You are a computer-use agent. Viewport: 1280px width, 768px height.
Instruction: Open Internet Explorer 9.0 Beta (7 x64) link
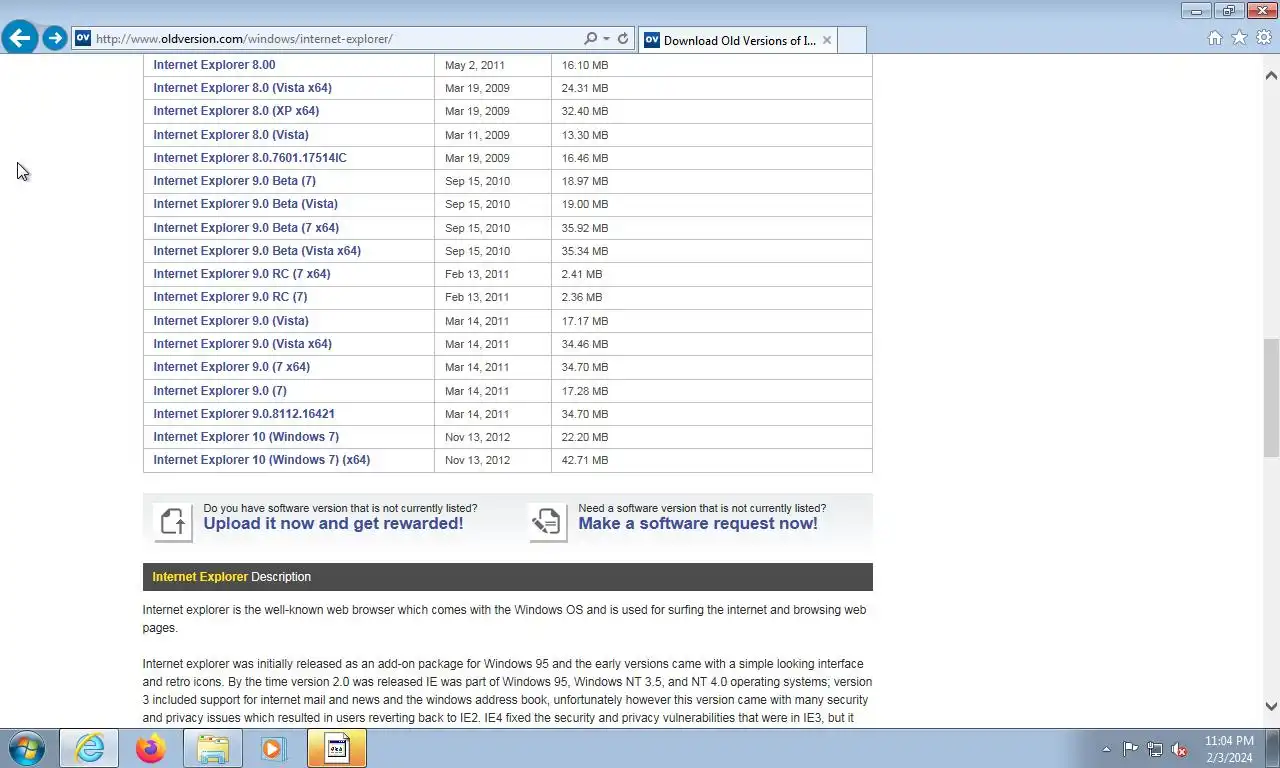246,228
